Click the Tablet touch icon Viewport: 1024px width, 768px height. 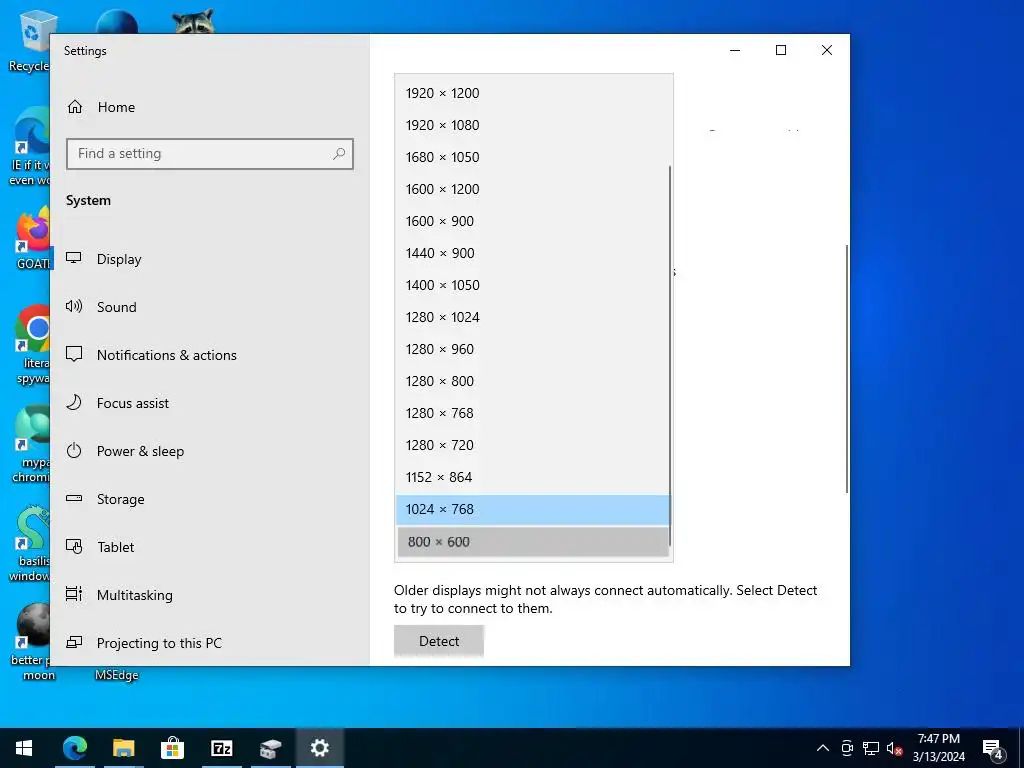pos(74,546)
